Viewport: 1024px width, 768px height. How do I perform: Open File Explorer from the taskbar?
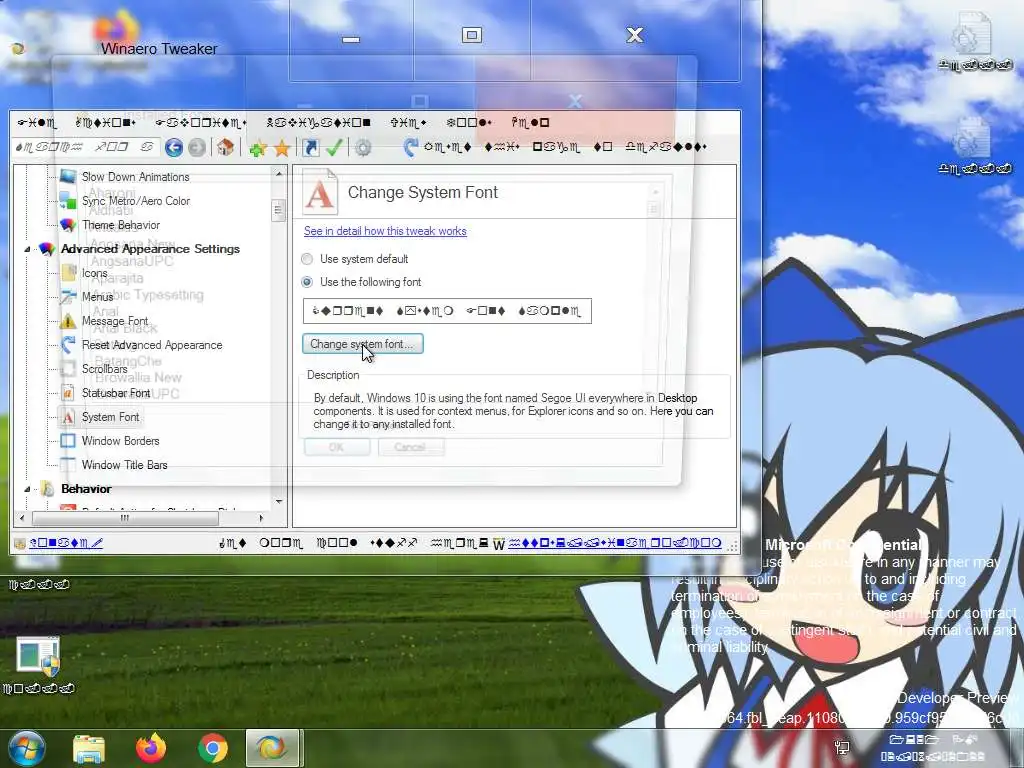(89, 748)
